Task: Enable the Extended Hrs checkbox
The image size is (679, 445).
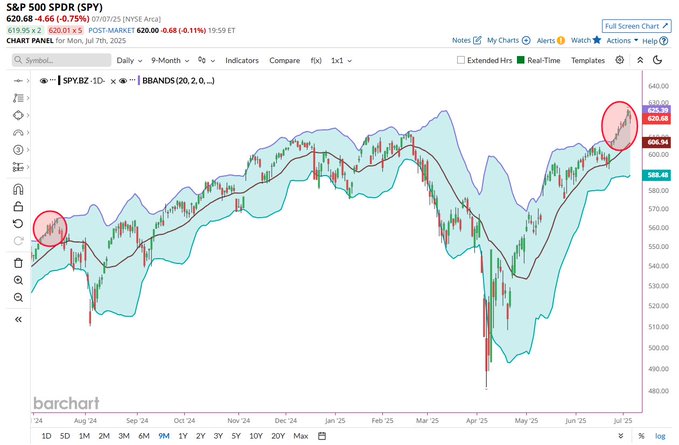Action: point(461,60)
